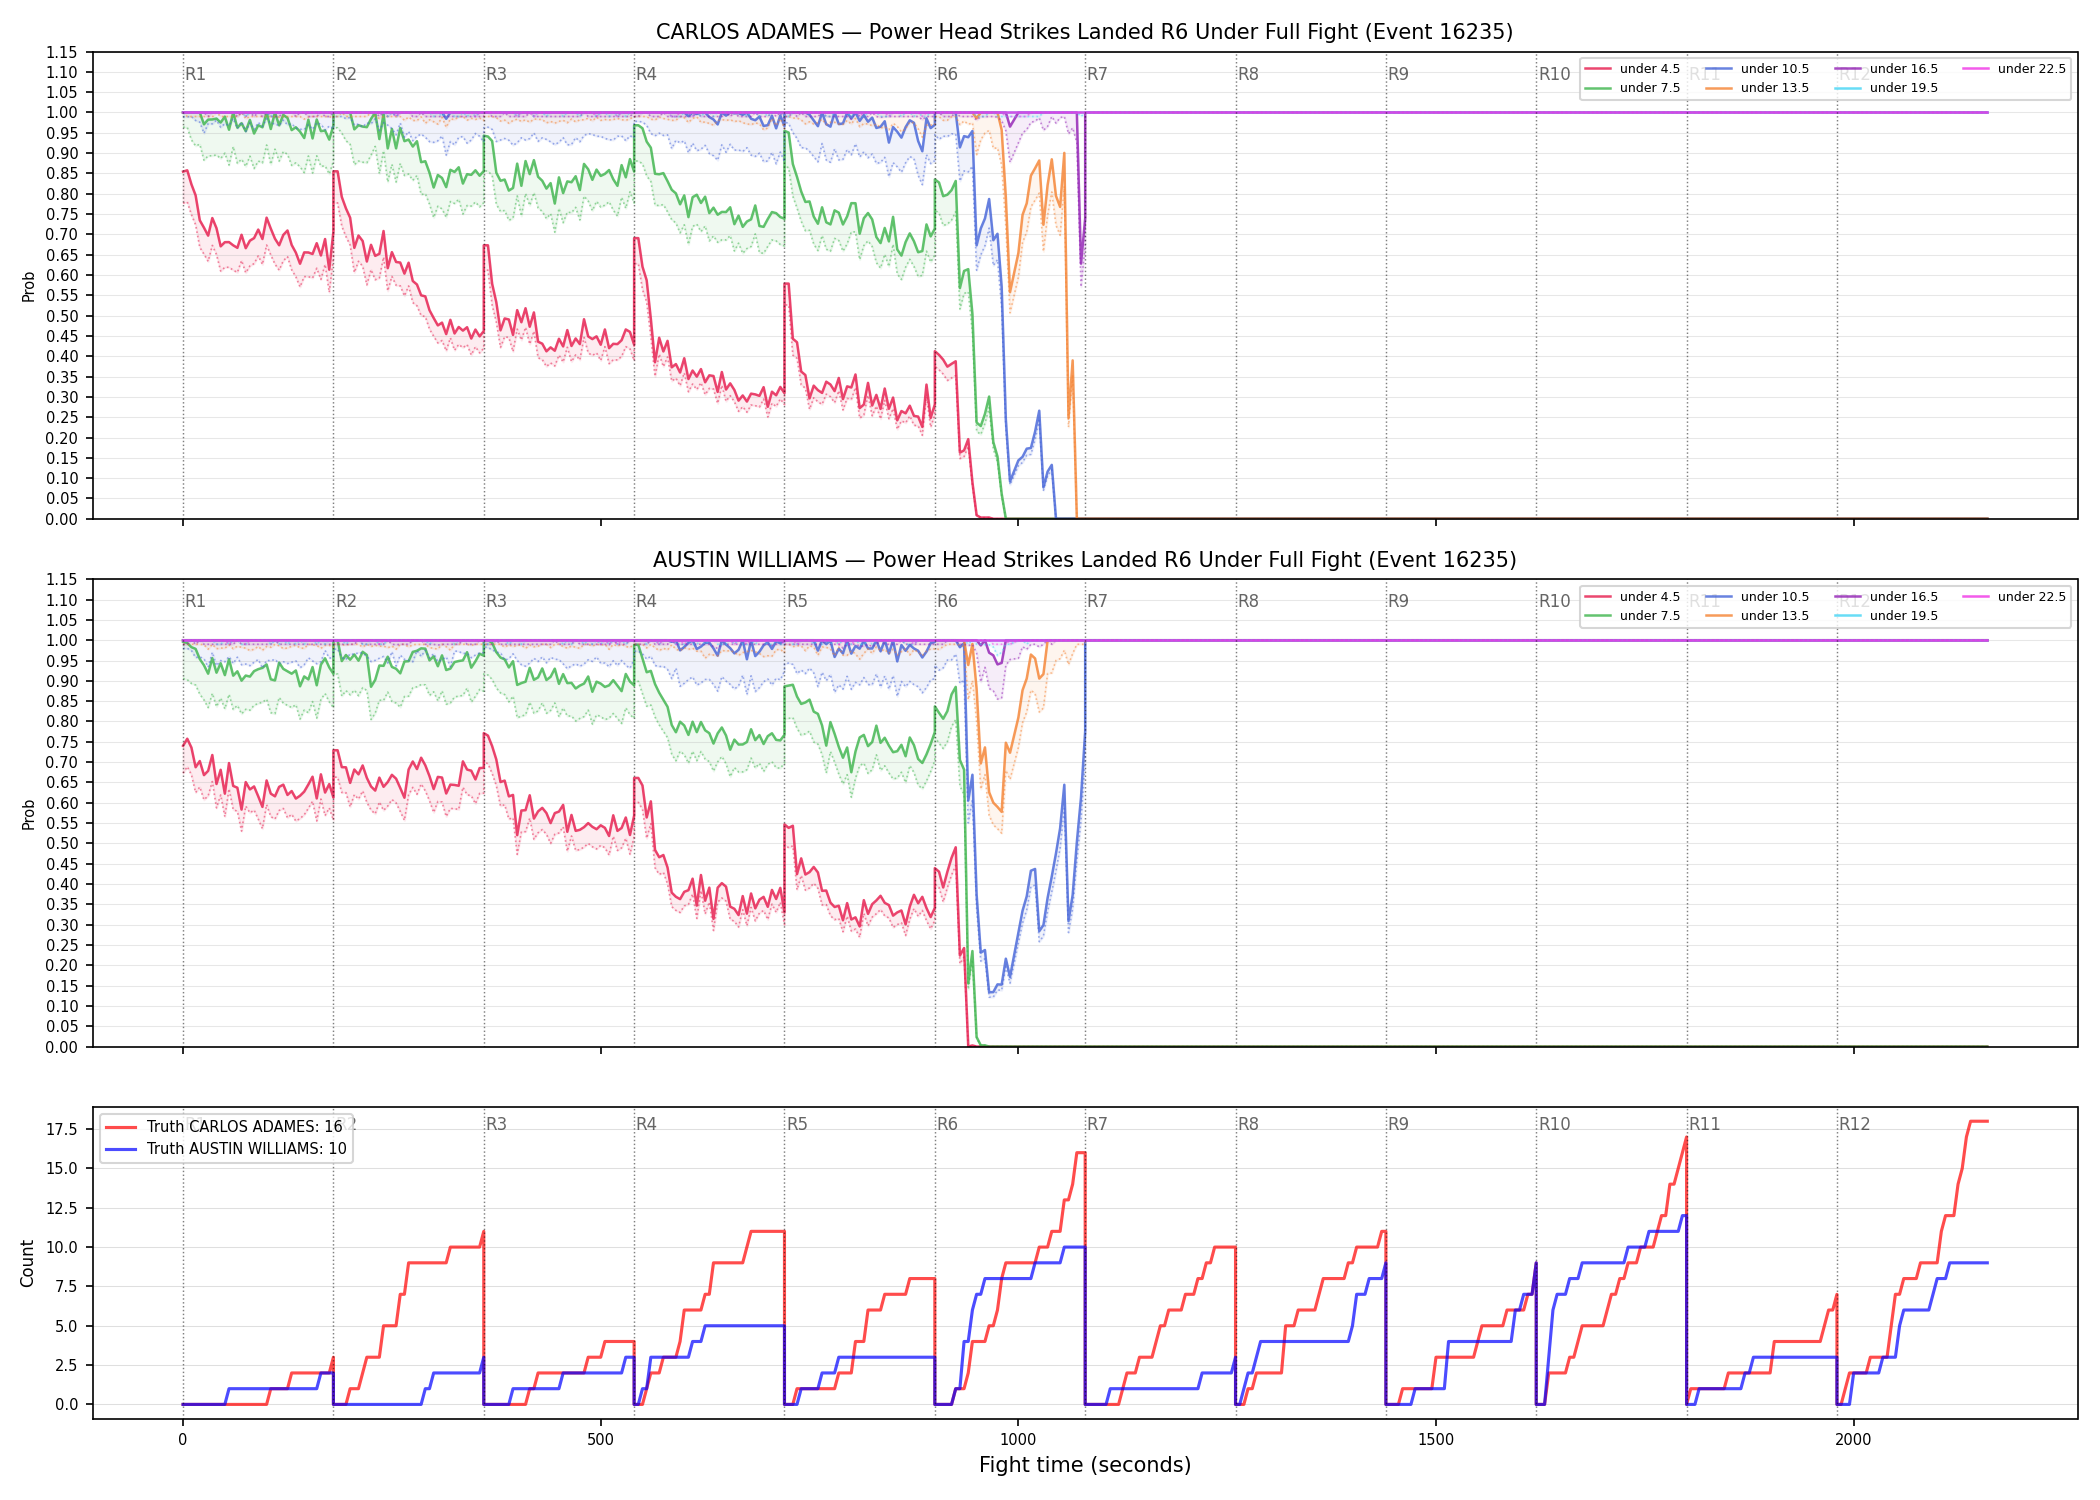The height and width of the screenshot is (1500, 2100).
Task: Click the 'Truth CARLOS ADAMES: 16' legend entry
Action: pyautogui.click(x=224, y=1126)
